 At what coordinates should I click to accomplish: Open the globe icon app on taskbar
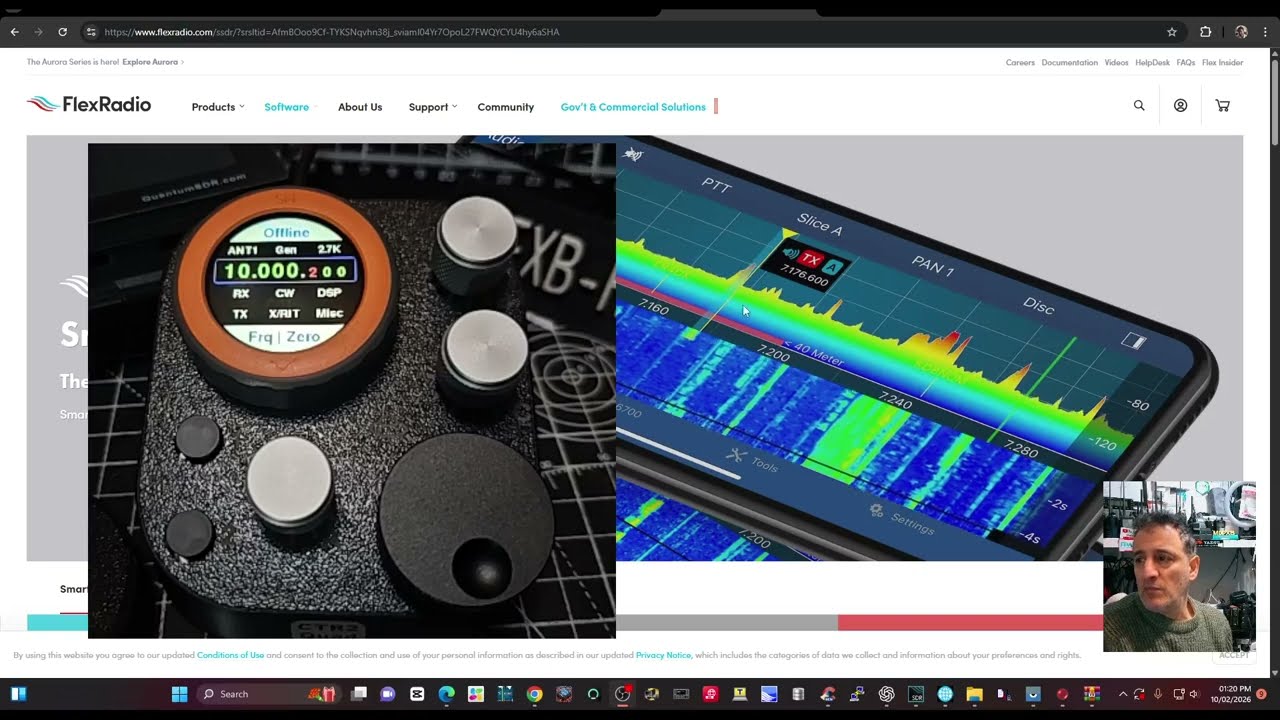point(945,694)
